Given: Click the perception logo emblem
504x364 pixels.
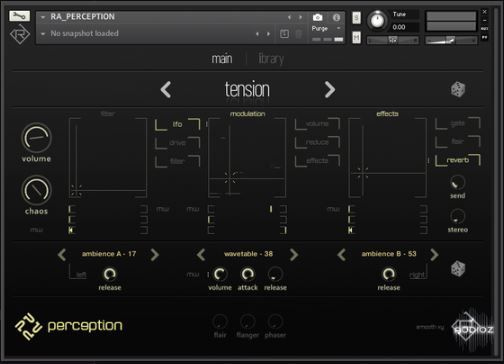Looking at the screenshot, I should tap(28, 326).
